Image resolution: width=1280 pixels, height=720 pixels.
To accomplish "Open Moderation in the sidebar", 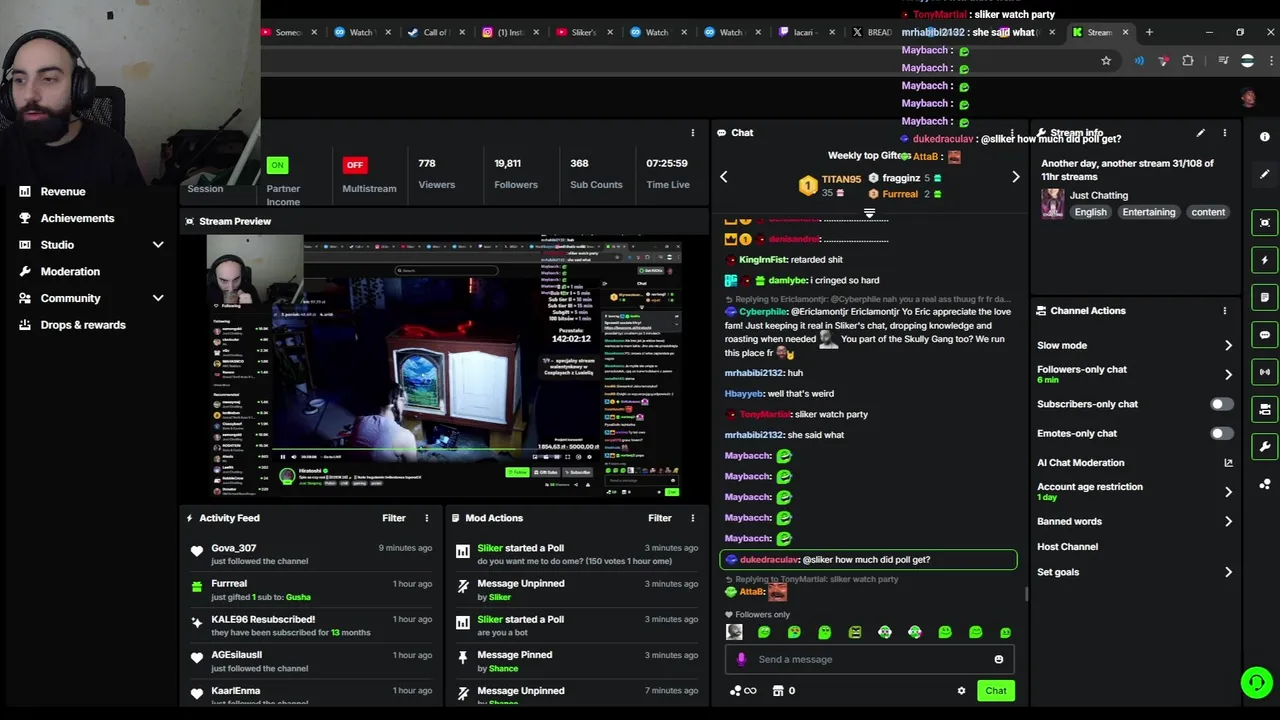I will tap(70, 271).
